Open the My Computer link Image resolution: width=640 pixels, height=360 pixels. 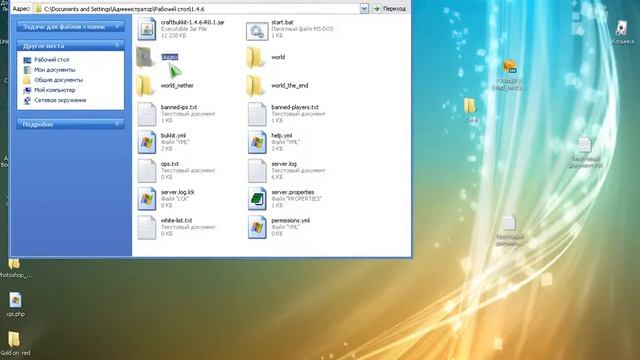point(54,90)
